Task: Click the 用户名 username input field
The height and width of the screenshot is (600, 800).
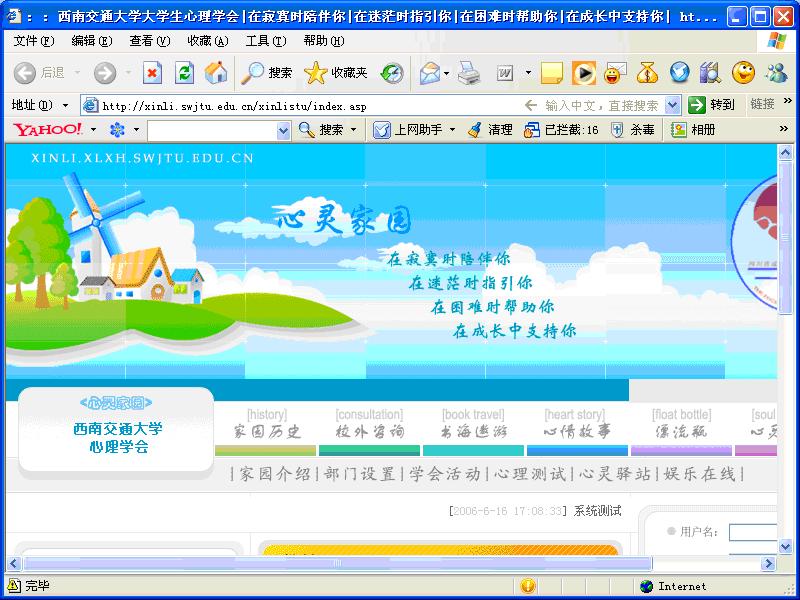Action: point(752,532)
